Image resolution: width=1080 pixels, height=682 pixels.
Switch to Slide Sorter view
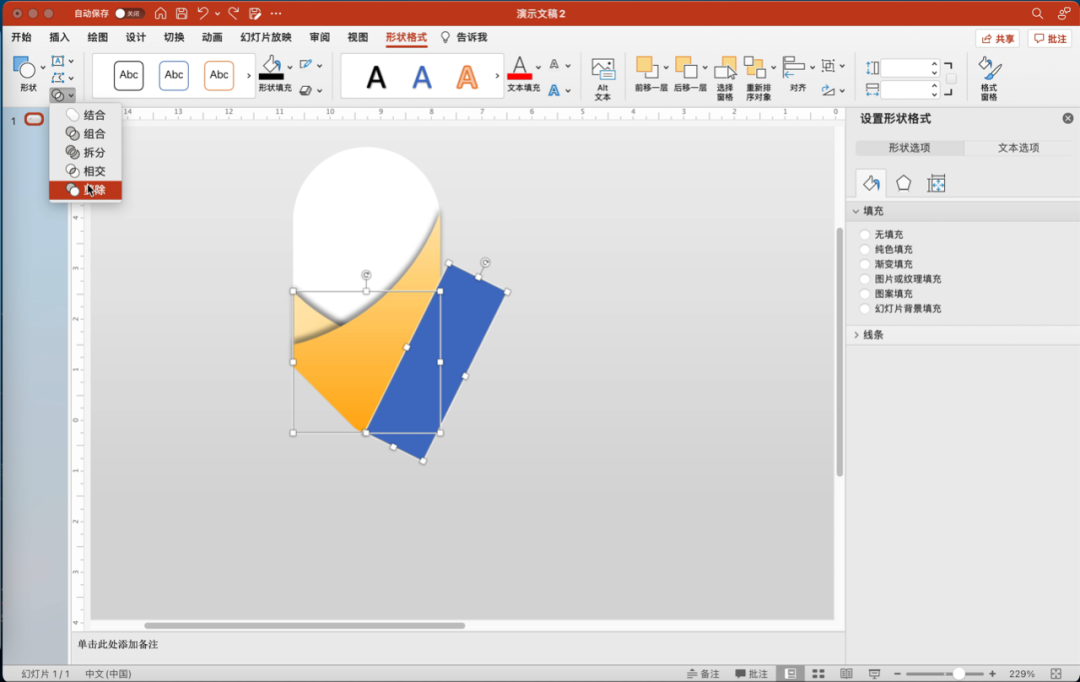tap(818, 673)
